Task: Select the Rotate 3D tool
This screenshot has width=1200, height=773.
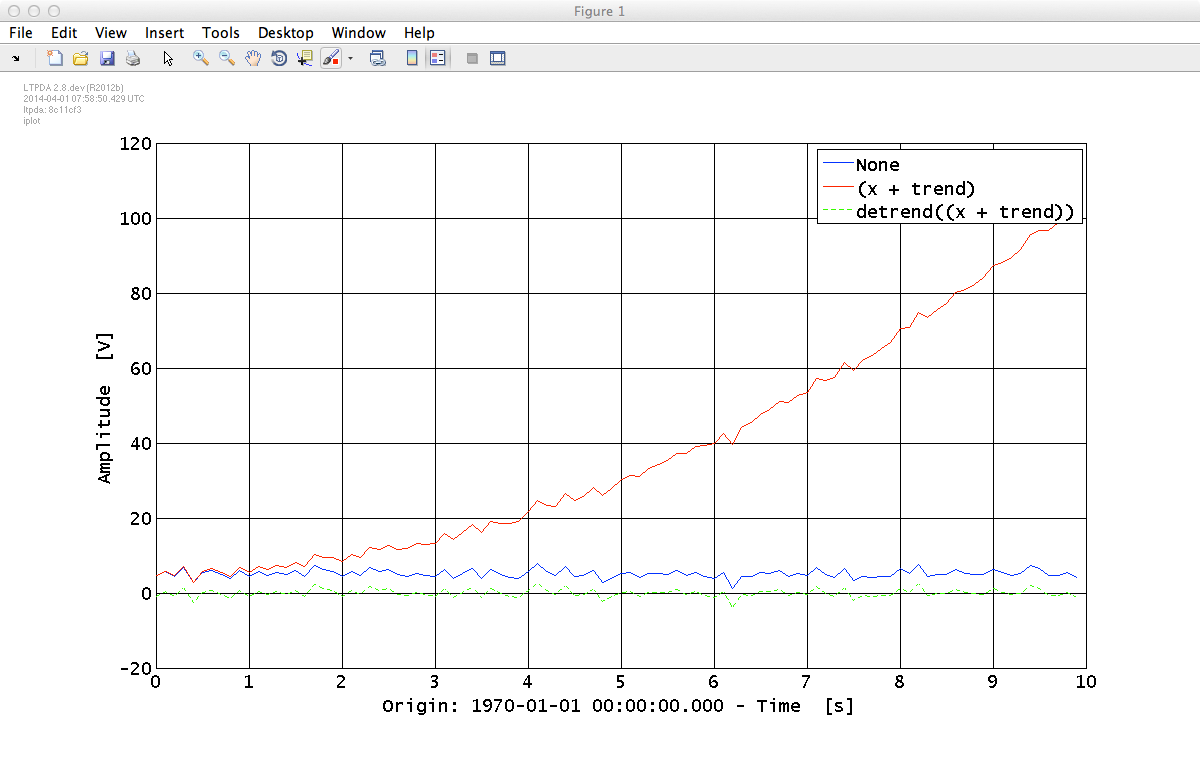Action: pyautogui.click(x=279, y=59)
